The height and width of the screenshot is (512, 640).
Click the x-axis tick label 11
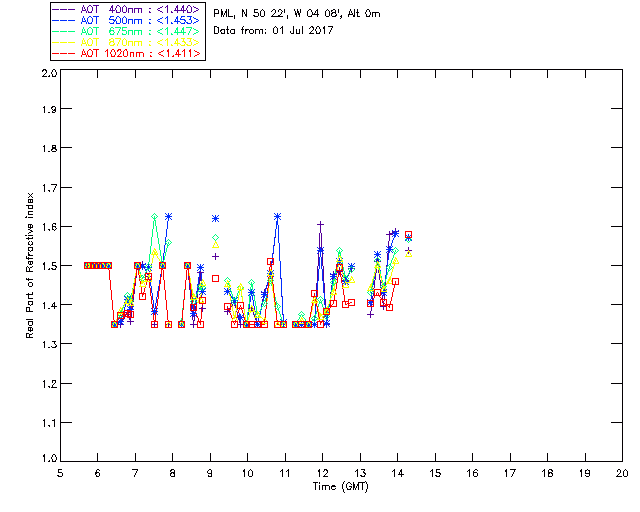[x=285, y=473]
